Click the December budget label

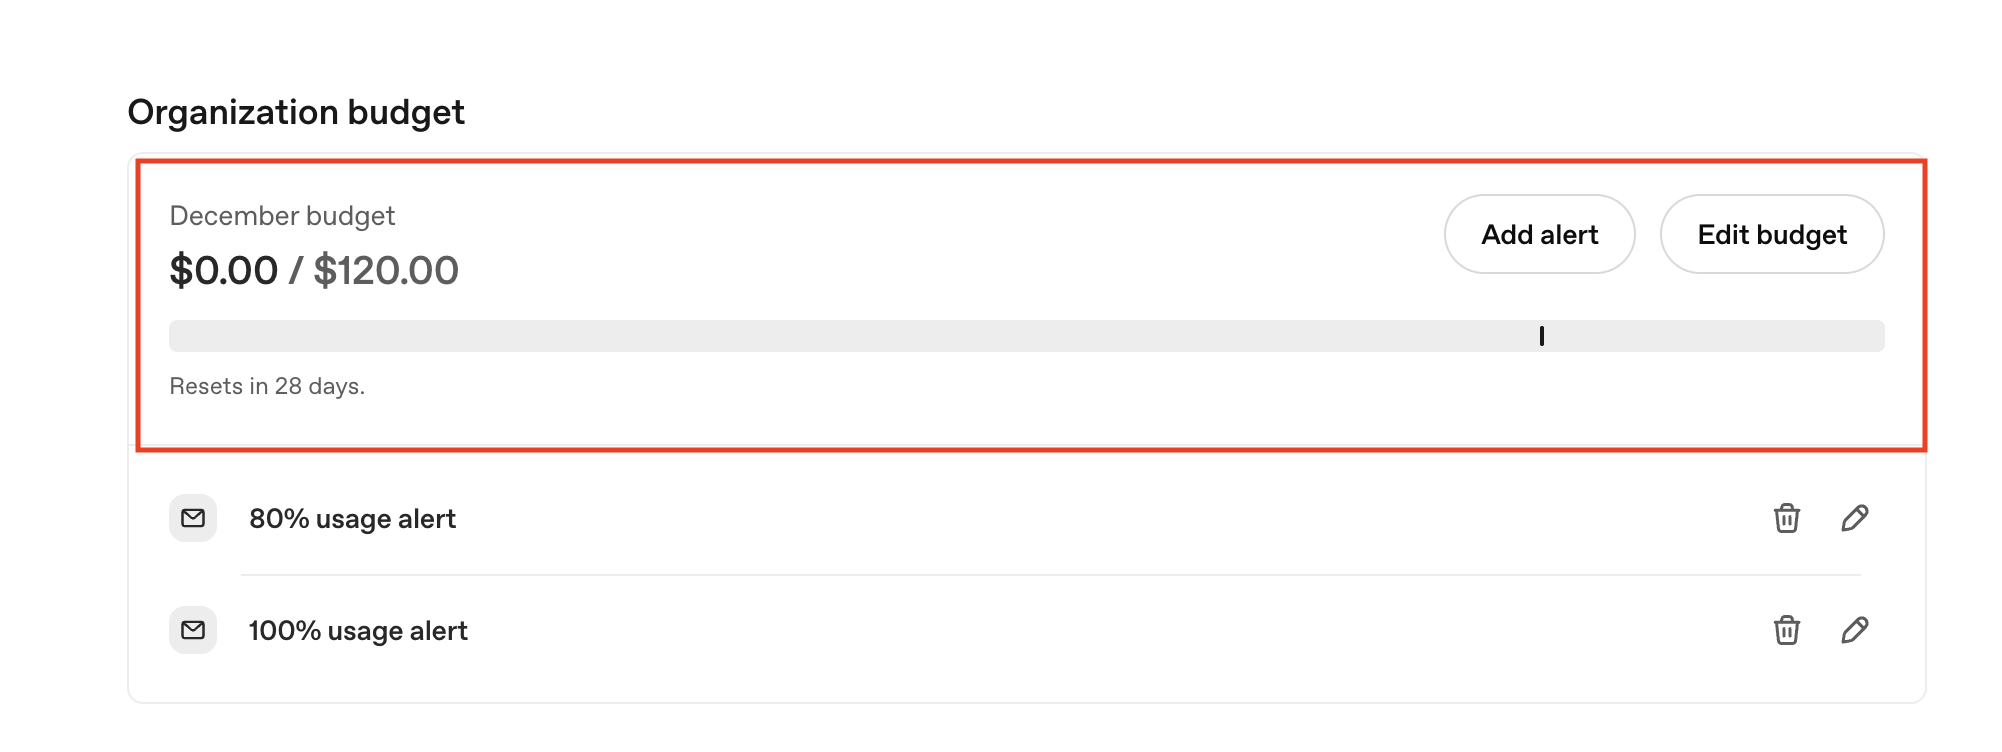[x=282, y=216]
